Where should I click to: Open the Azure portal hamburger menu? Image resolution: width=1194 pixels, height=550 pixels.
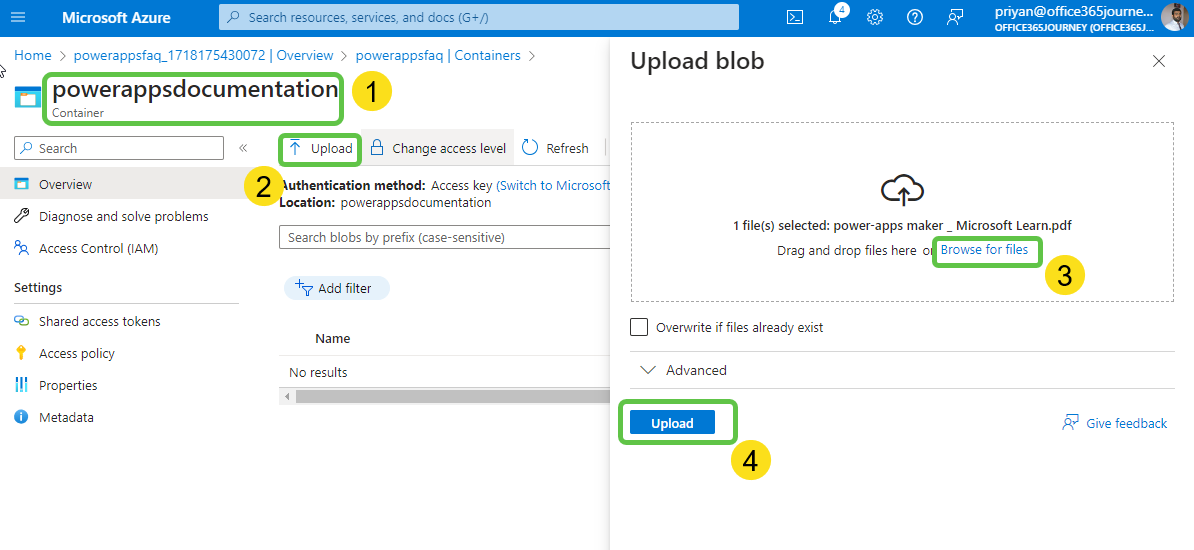pos(18,17)
